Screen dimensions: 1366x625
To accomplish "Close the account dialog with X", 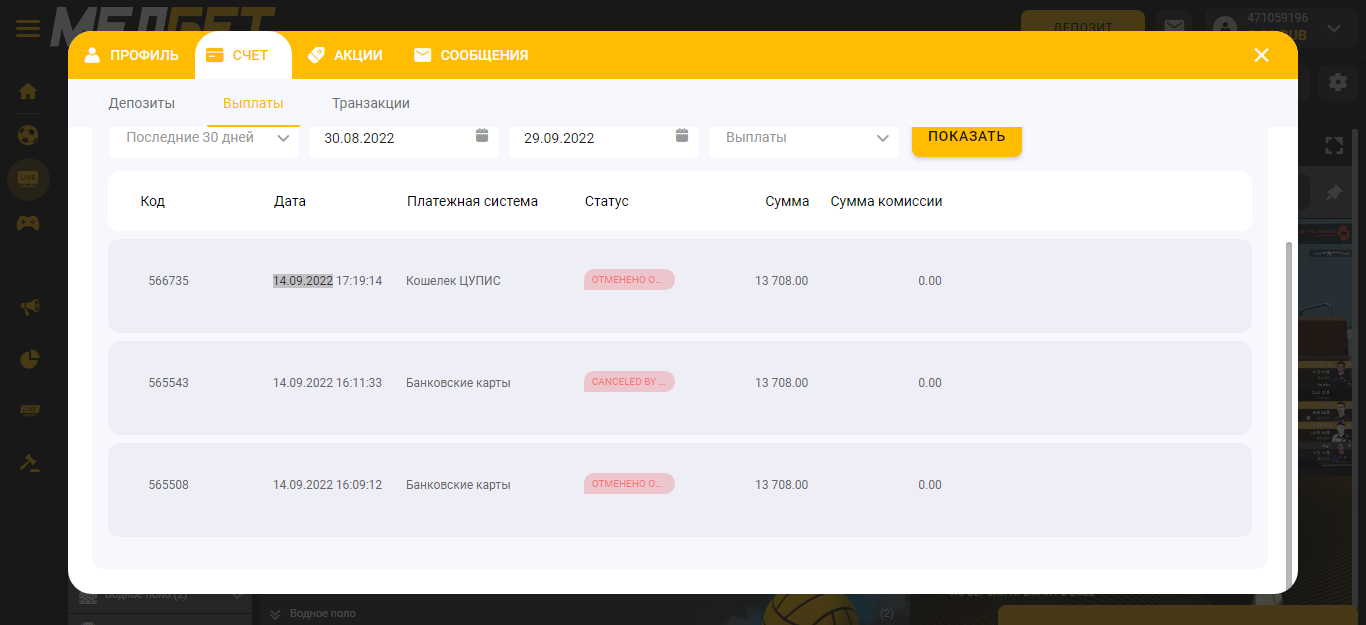I will [1261, 55].
